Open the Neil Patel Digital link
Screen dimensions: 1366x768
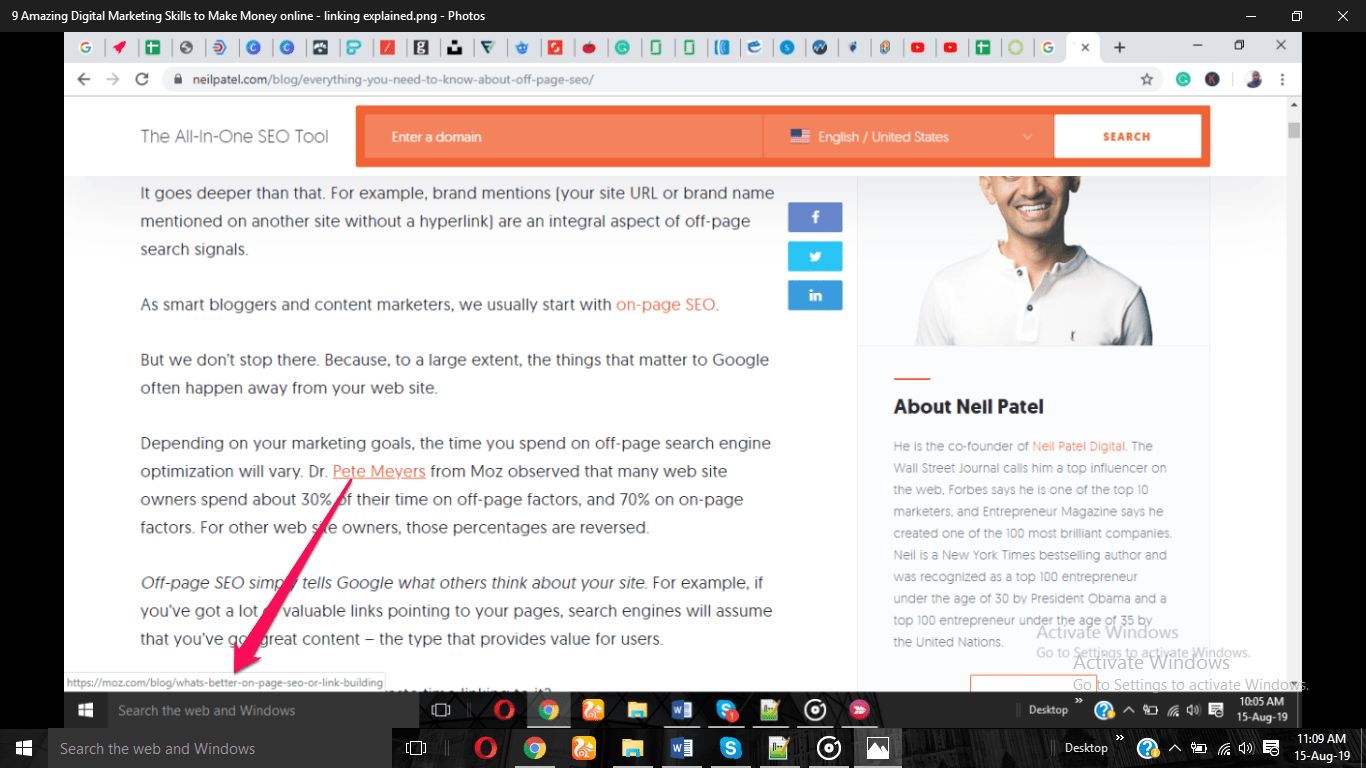(1078, 446)
